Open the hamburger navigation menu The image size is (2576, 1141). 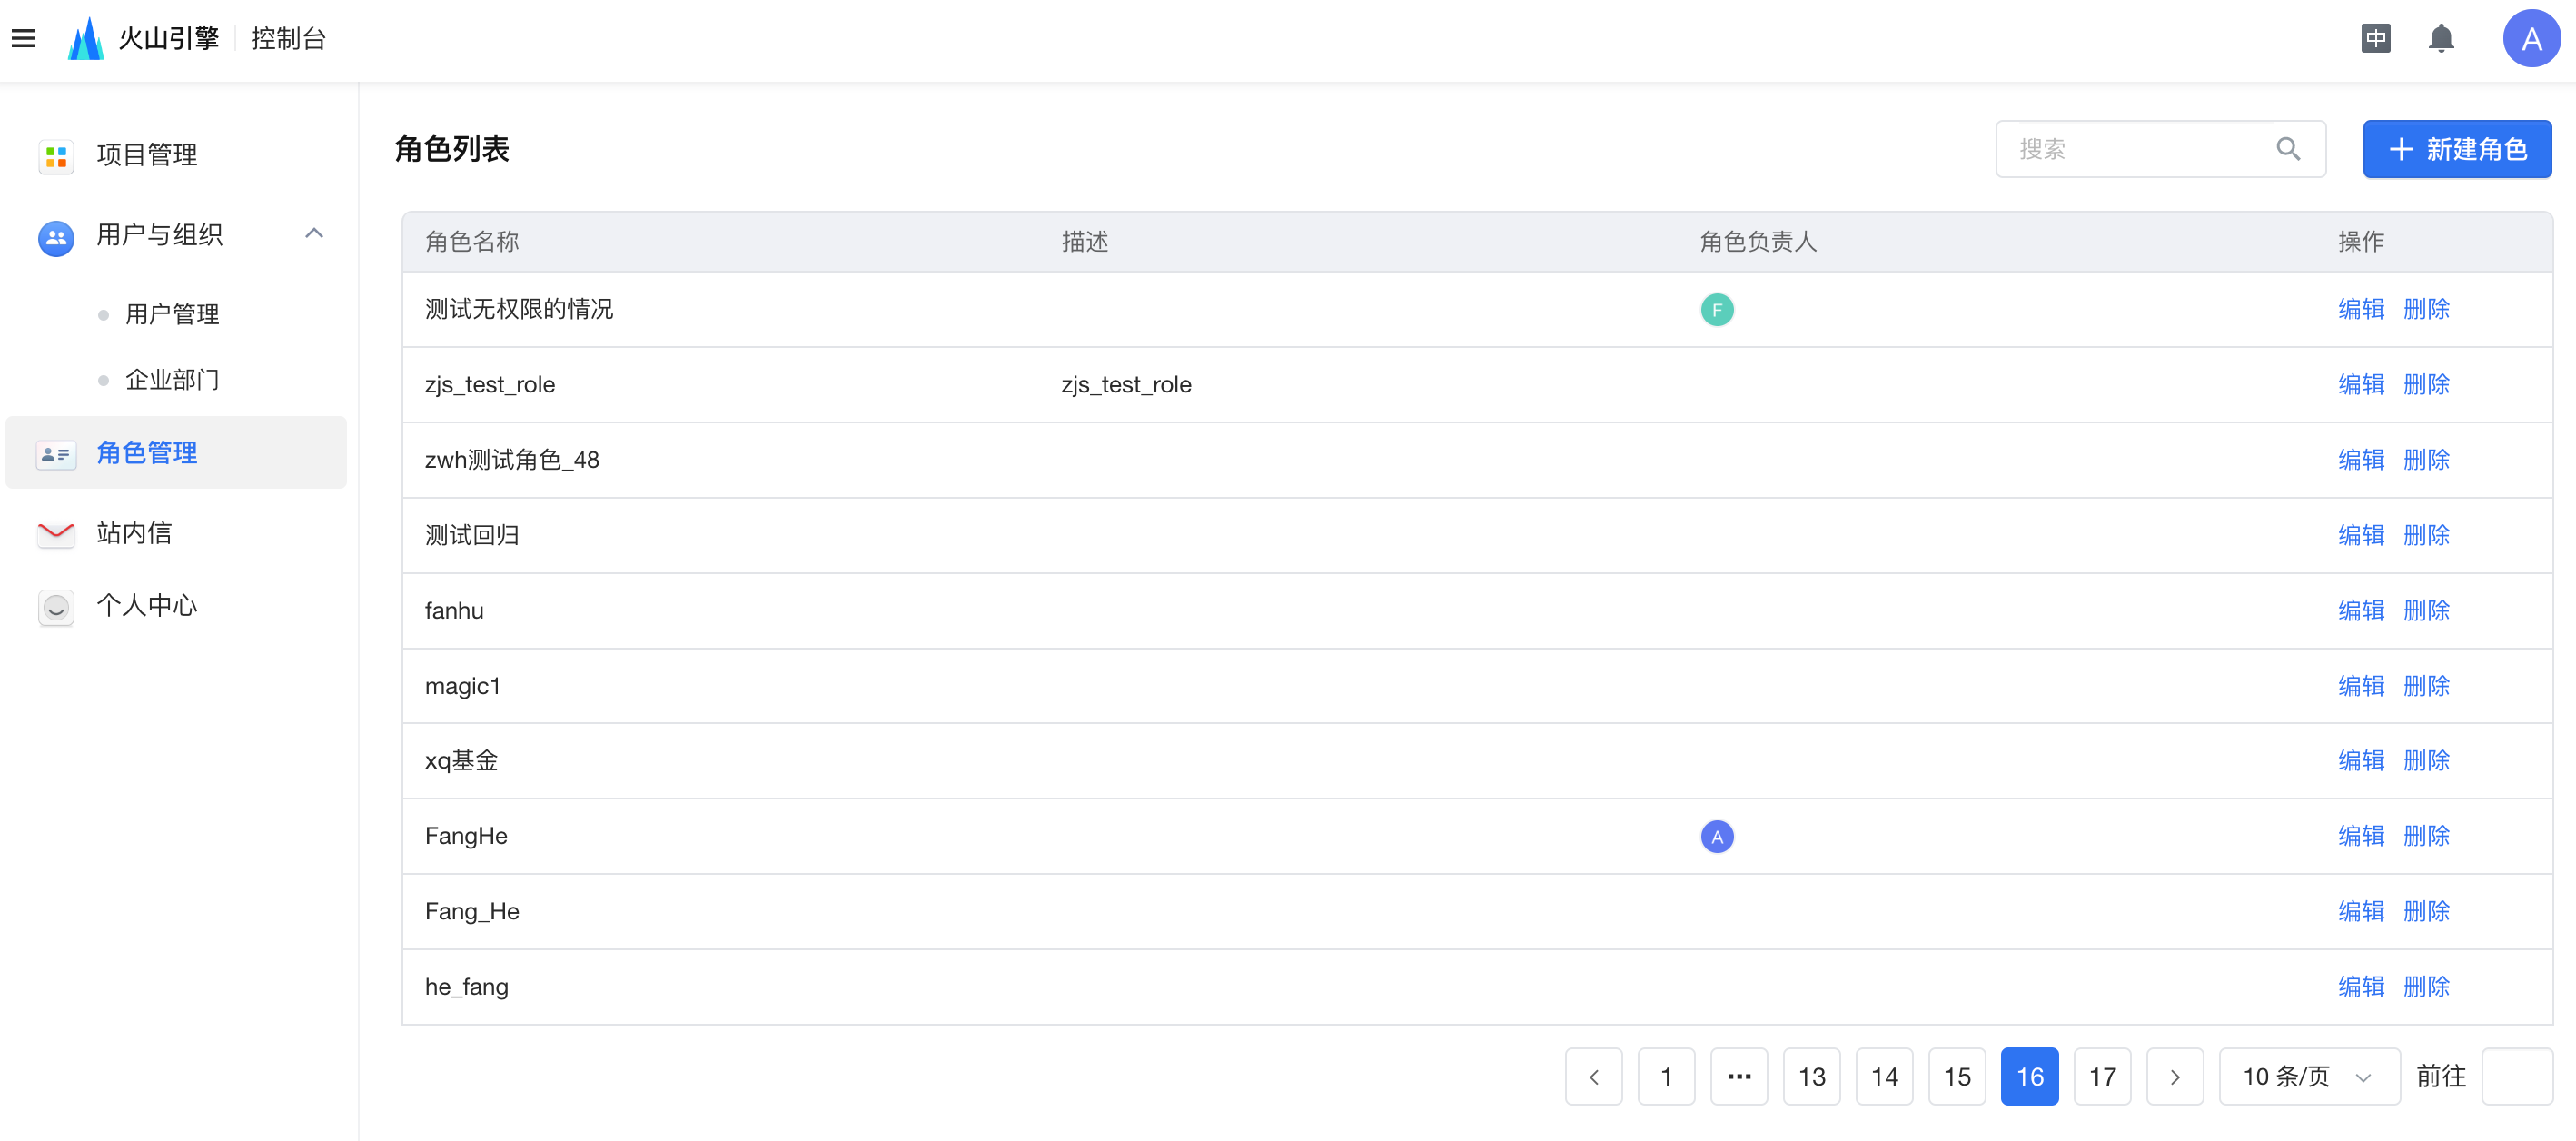point(24,38)
